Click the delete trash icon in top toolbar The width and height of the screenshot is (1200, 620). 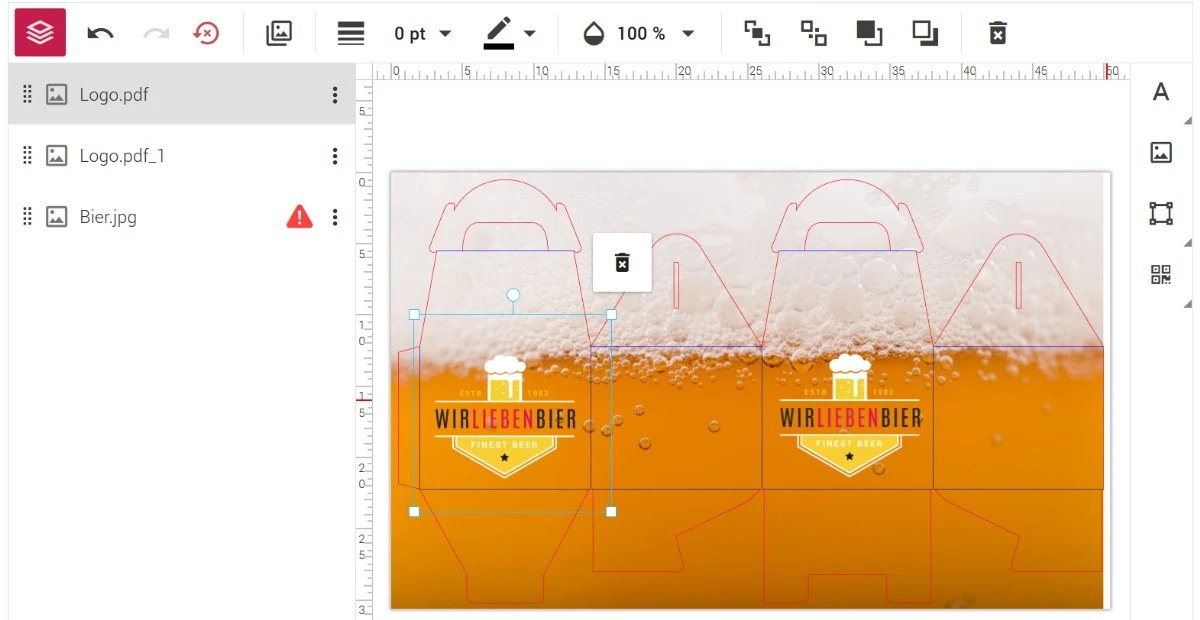coord(998,33)
